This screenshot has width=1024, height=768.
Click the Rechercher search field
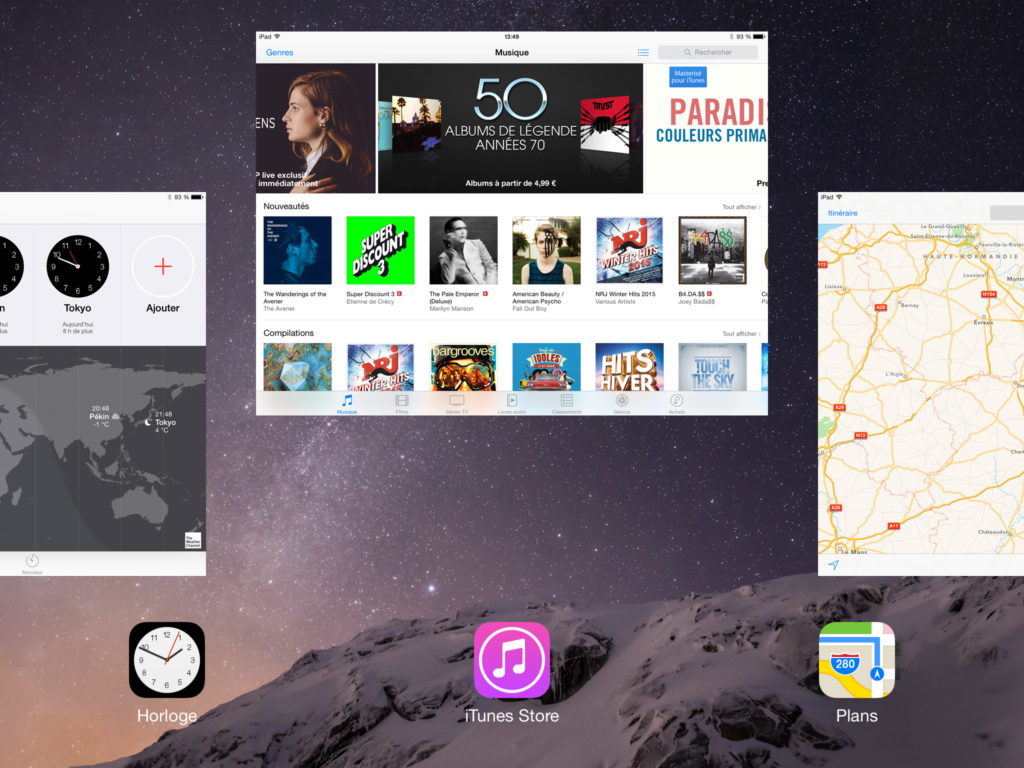(708, 52)
